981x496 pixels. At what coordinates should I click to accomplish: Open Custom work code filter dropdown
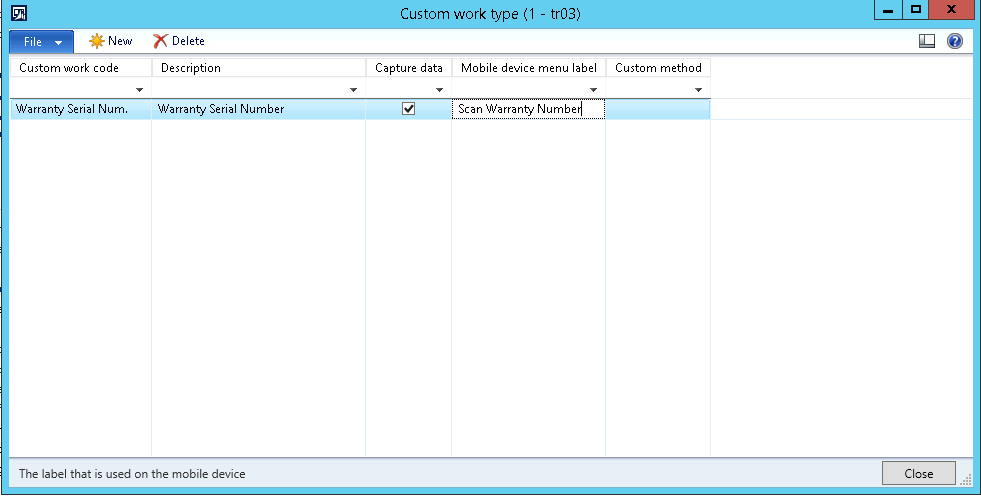click(139, 90)
